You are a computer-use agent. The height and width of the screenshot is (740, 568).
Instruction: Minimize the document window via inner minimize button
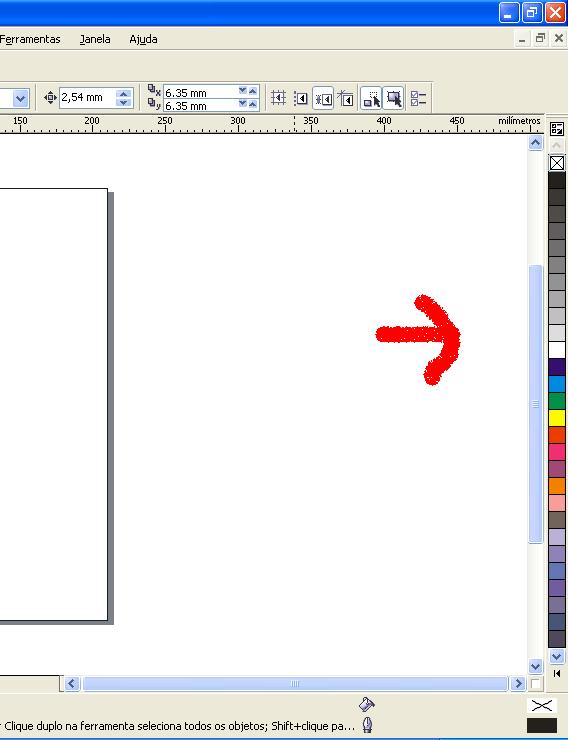[x=522, y=39]
